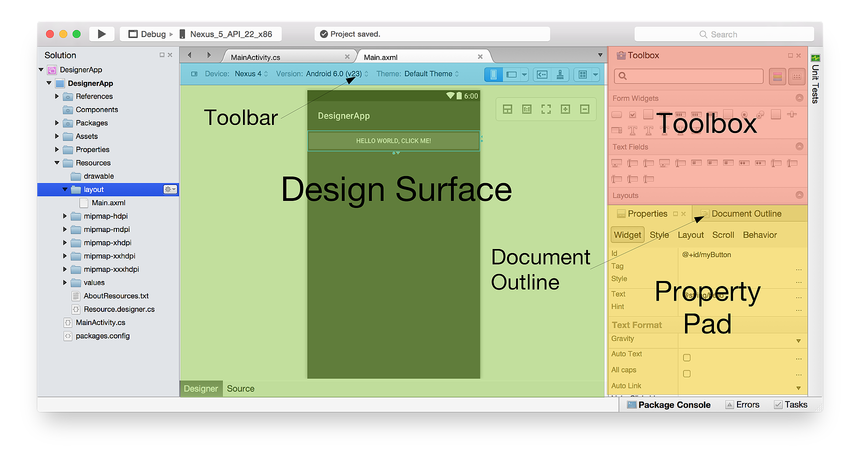Pick the CheckBox widget in Form Widgets
860x465 pixels.
[632, 115]
